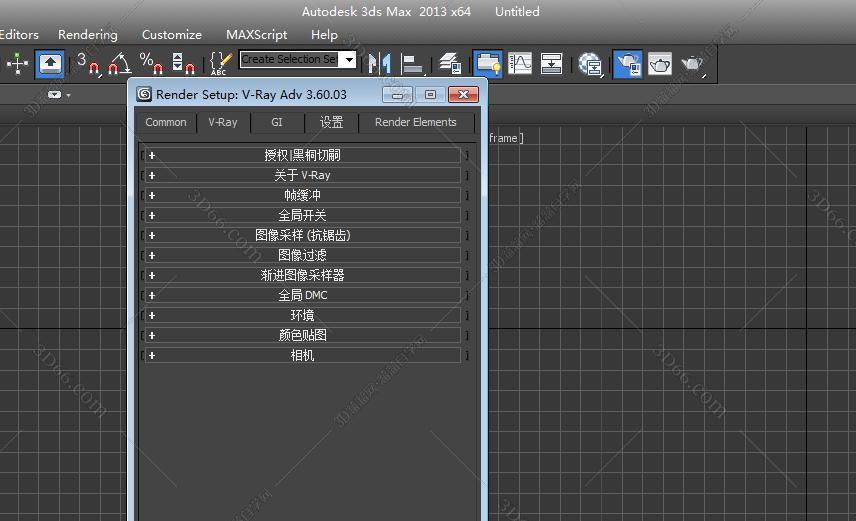Click the Render Setup teapot icon

click(x=627, y=63)
